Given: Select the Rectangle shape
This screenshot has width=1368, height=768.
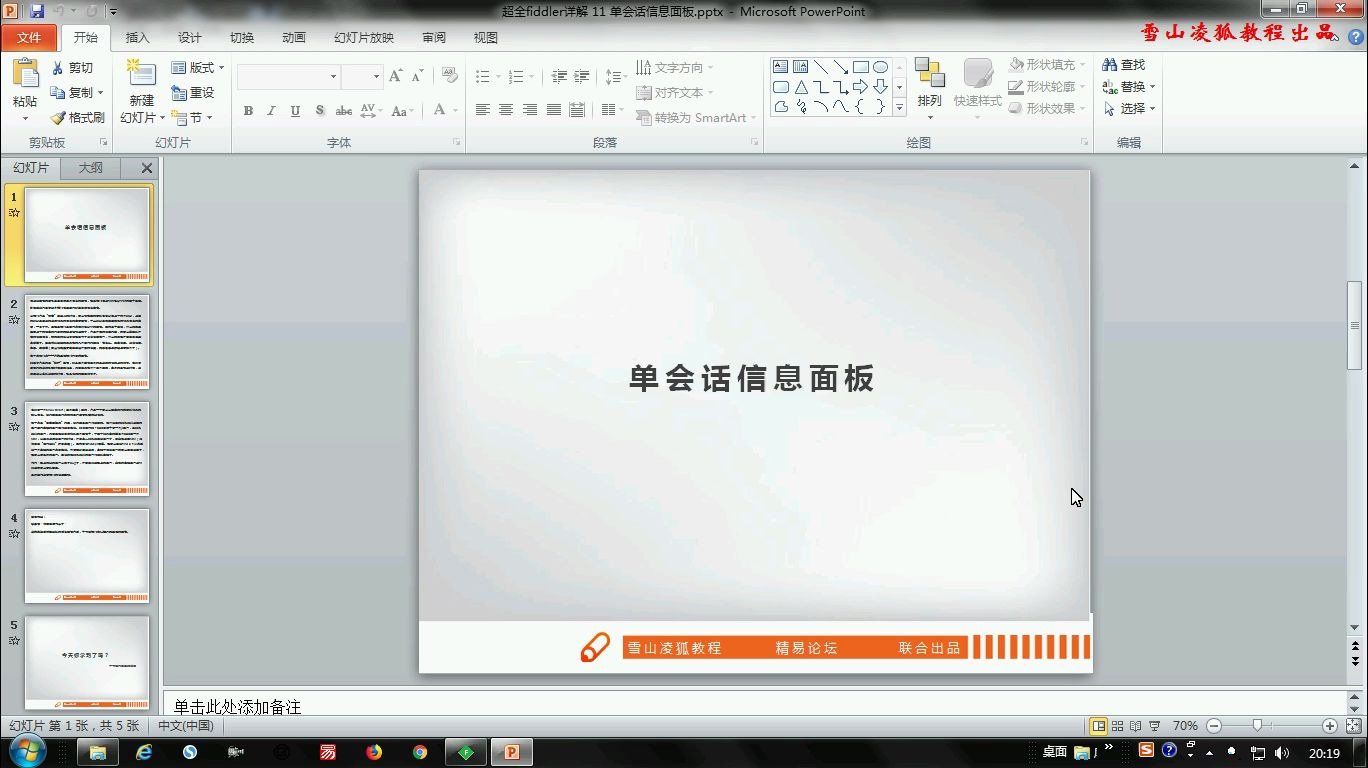Looking at the screenshot, I should [x=860, y=67].
